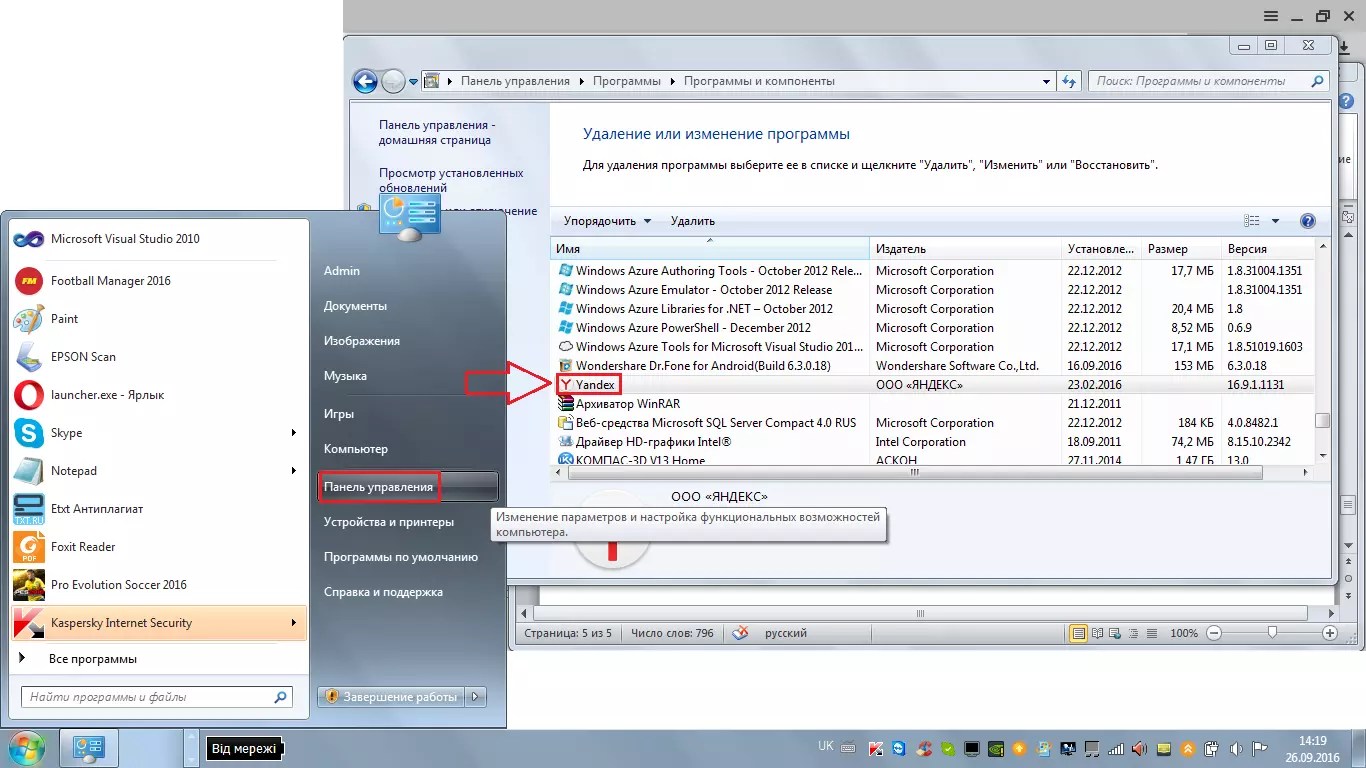
Task: Select the Yandex entry in the program list
Action: 595,385
